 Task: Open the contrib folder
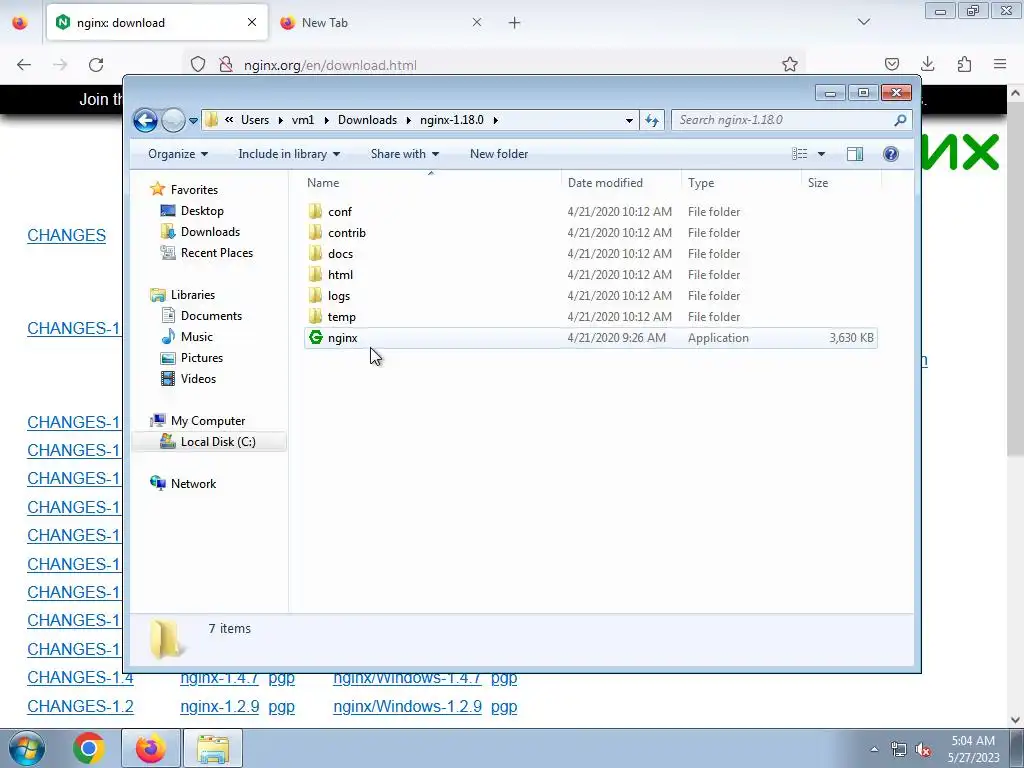[347, 232]
